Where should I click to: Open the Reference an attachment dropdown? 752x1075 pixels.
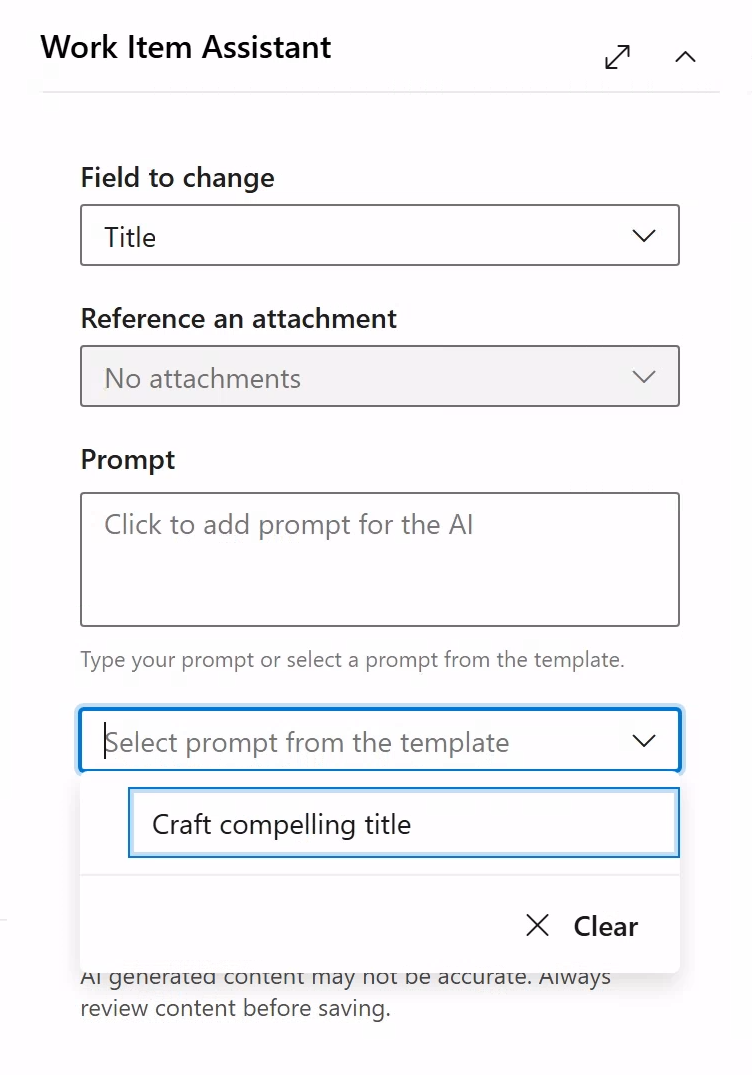(380, 376)
